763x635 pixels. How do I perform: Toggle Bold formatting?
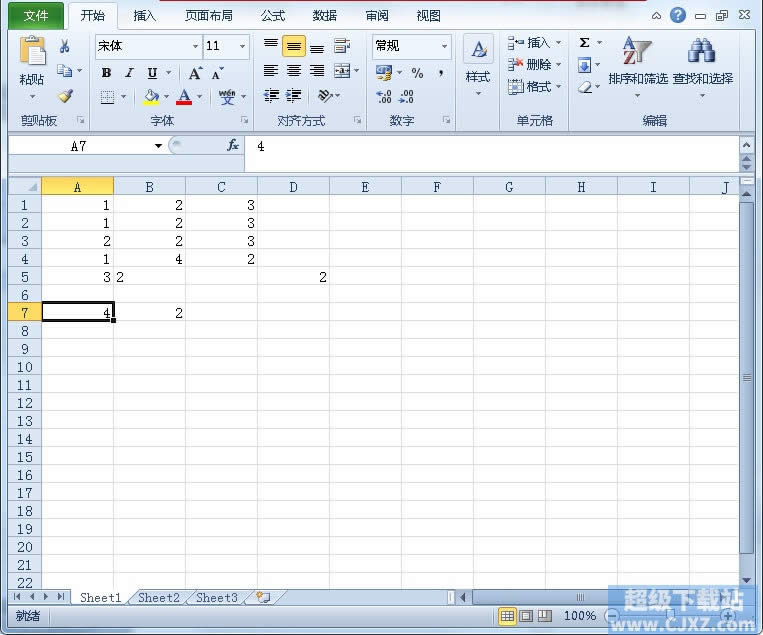click(x=106, y=73)
